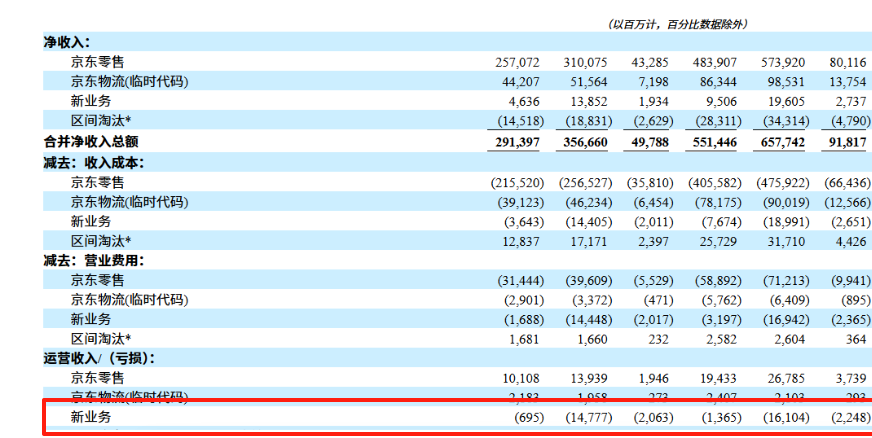Select the bold total 551,446

click(715, 143)
